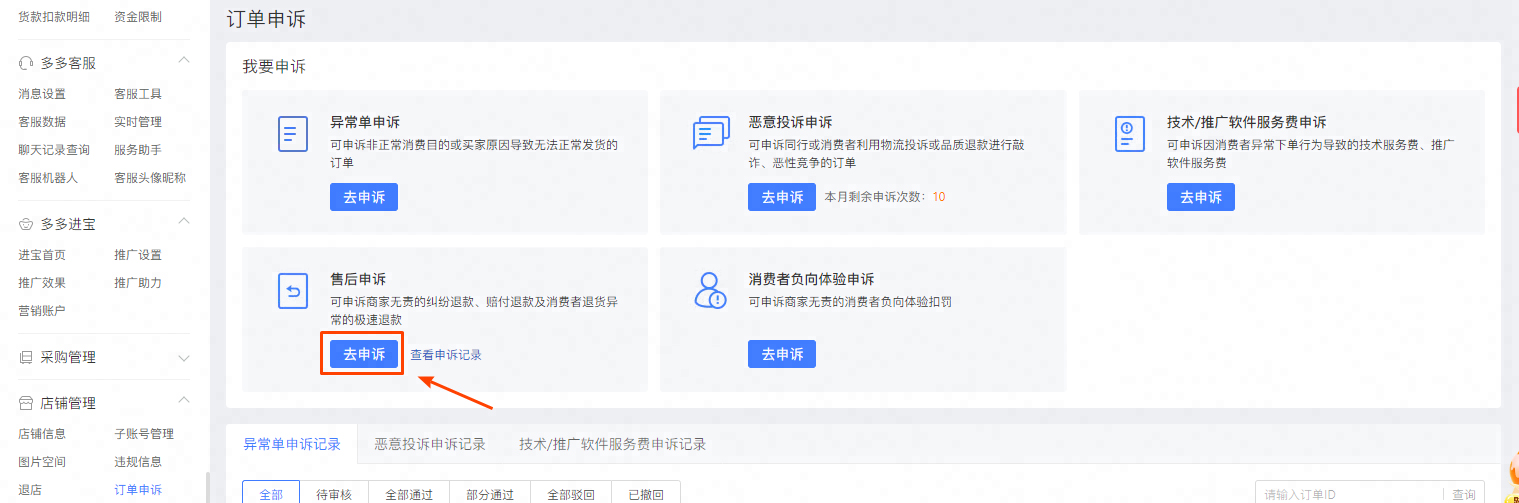Open 违规信息 in sidebar
The width and height of the screenshot is (1519, 503).
click(138, 462)
